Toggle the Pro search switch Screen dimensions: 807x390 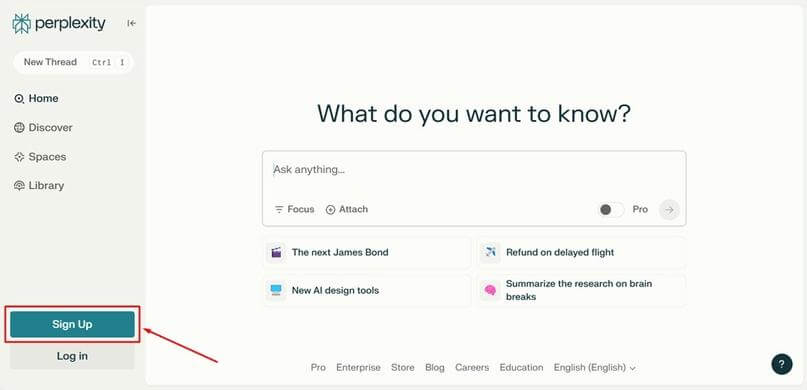(611, 209)
